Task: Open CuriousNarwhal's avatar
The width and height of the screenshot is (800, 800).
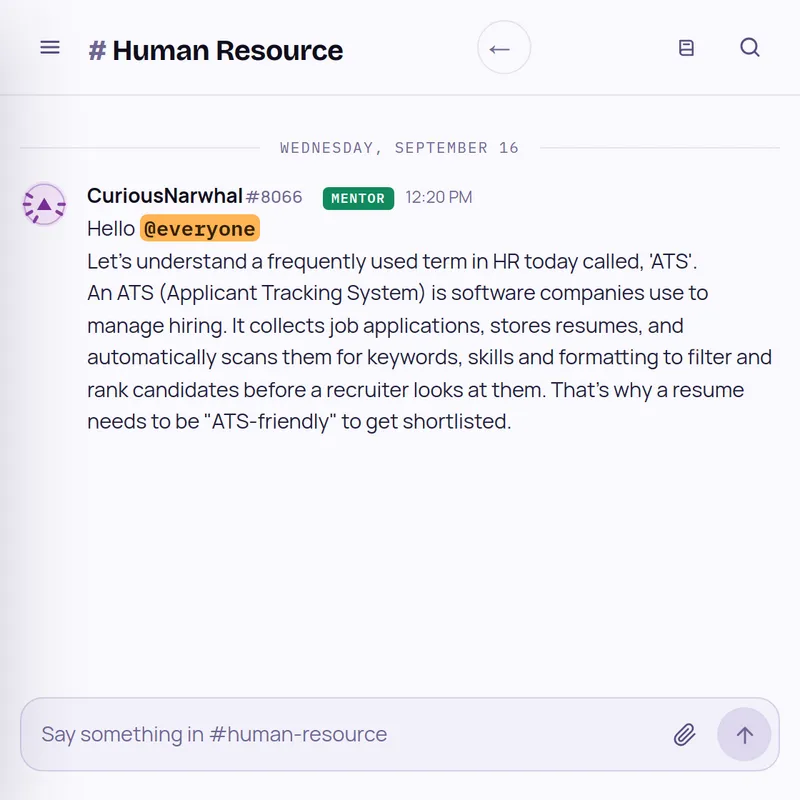Action: click(44, 205)
